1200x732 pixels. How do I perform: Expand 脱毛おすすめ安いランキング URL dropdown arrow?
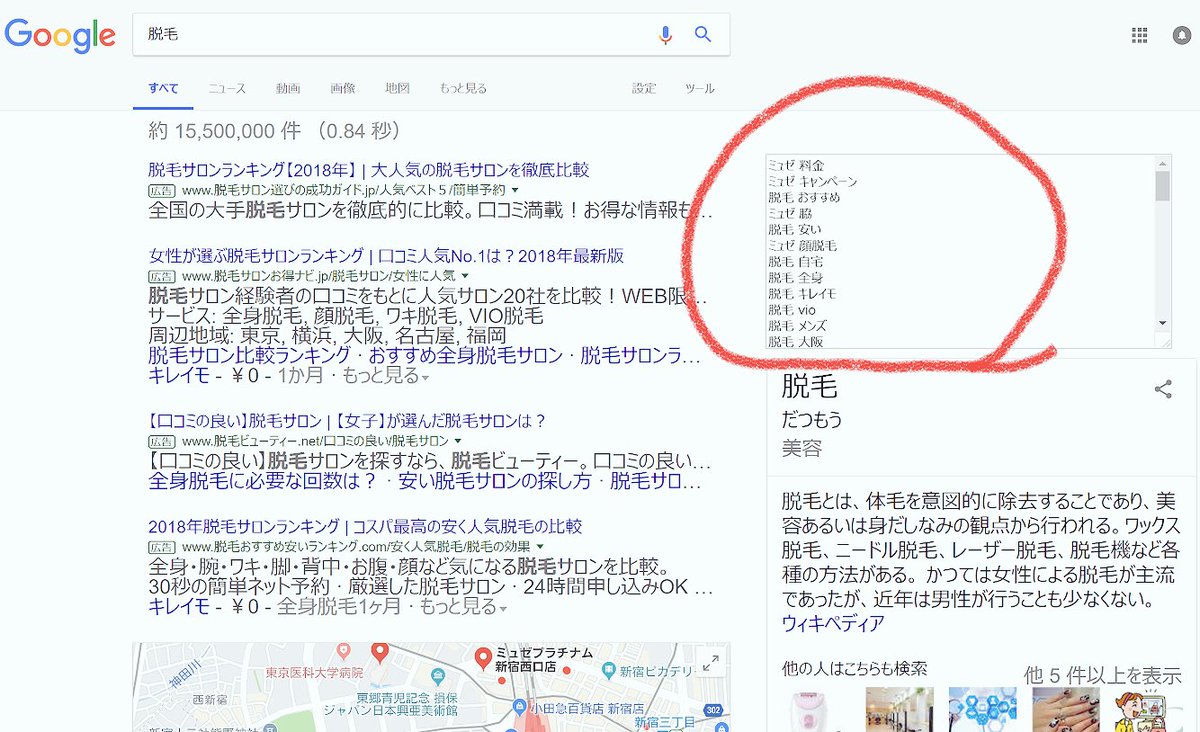pos(540,547)
